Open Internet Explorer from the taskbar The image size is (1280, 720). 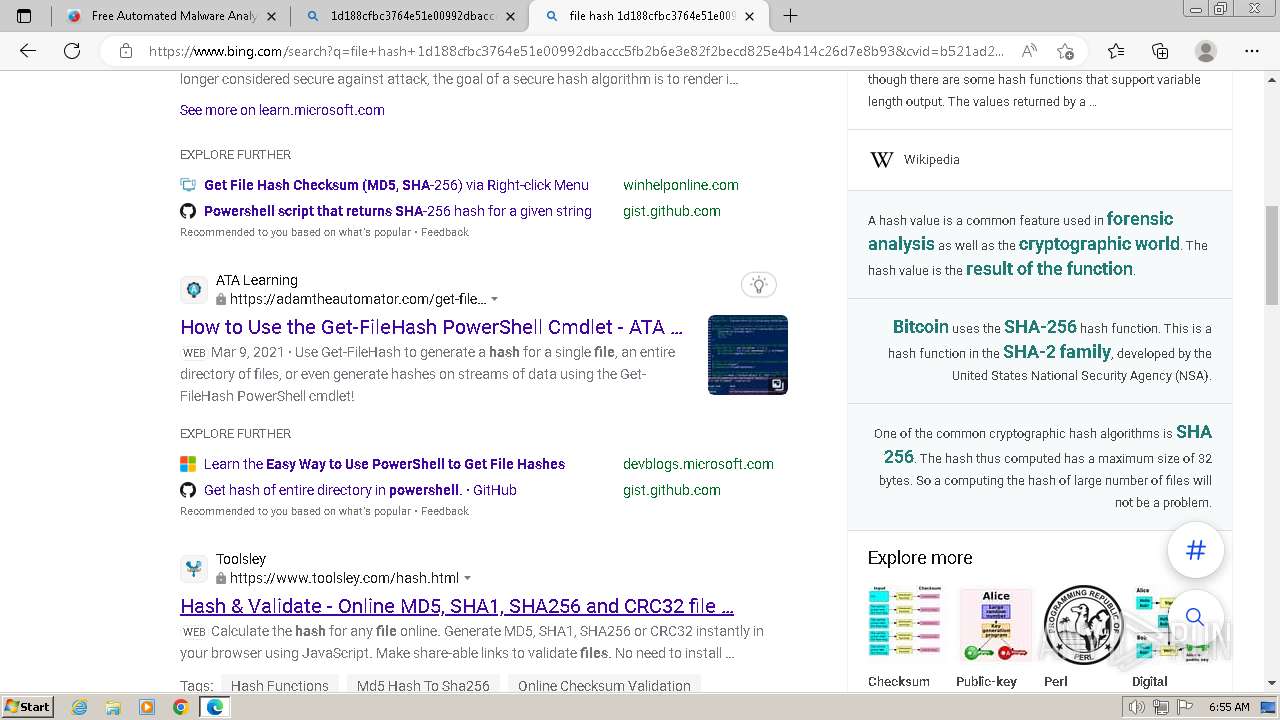tap(79, 707)
